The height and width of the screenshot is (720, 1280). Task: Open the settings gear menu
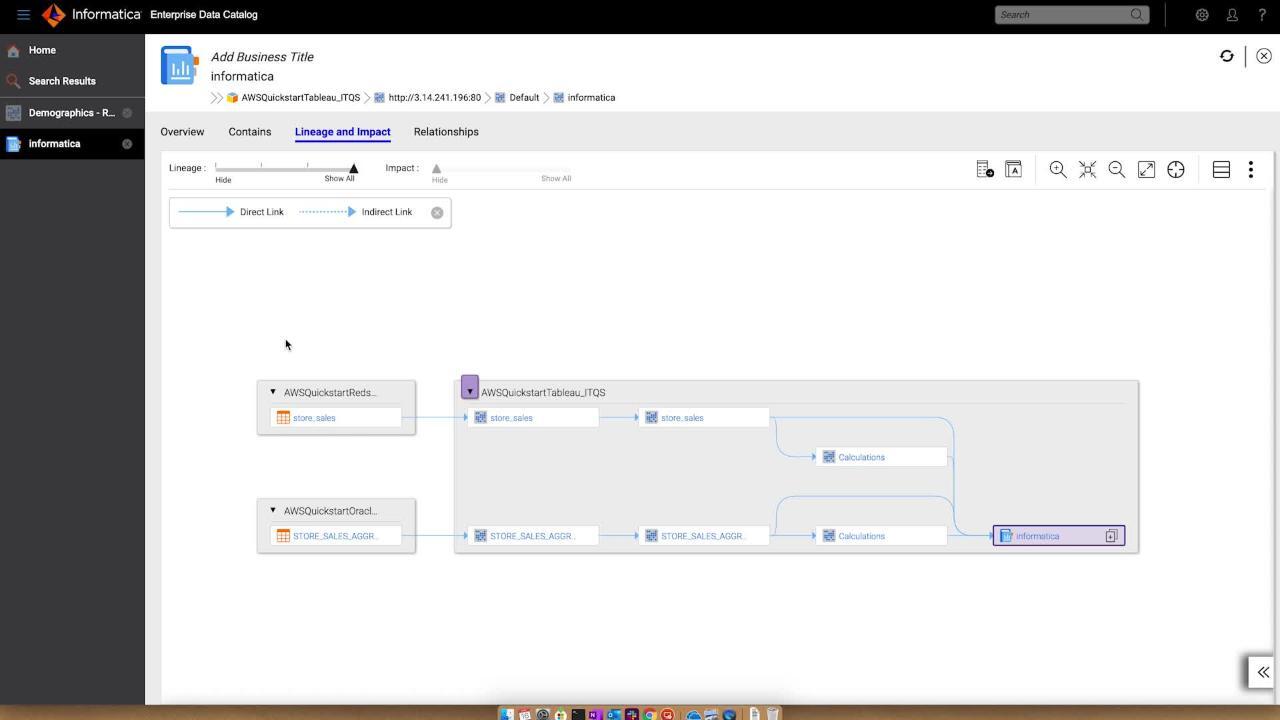pyautogui.click(x=1202, y=15)
